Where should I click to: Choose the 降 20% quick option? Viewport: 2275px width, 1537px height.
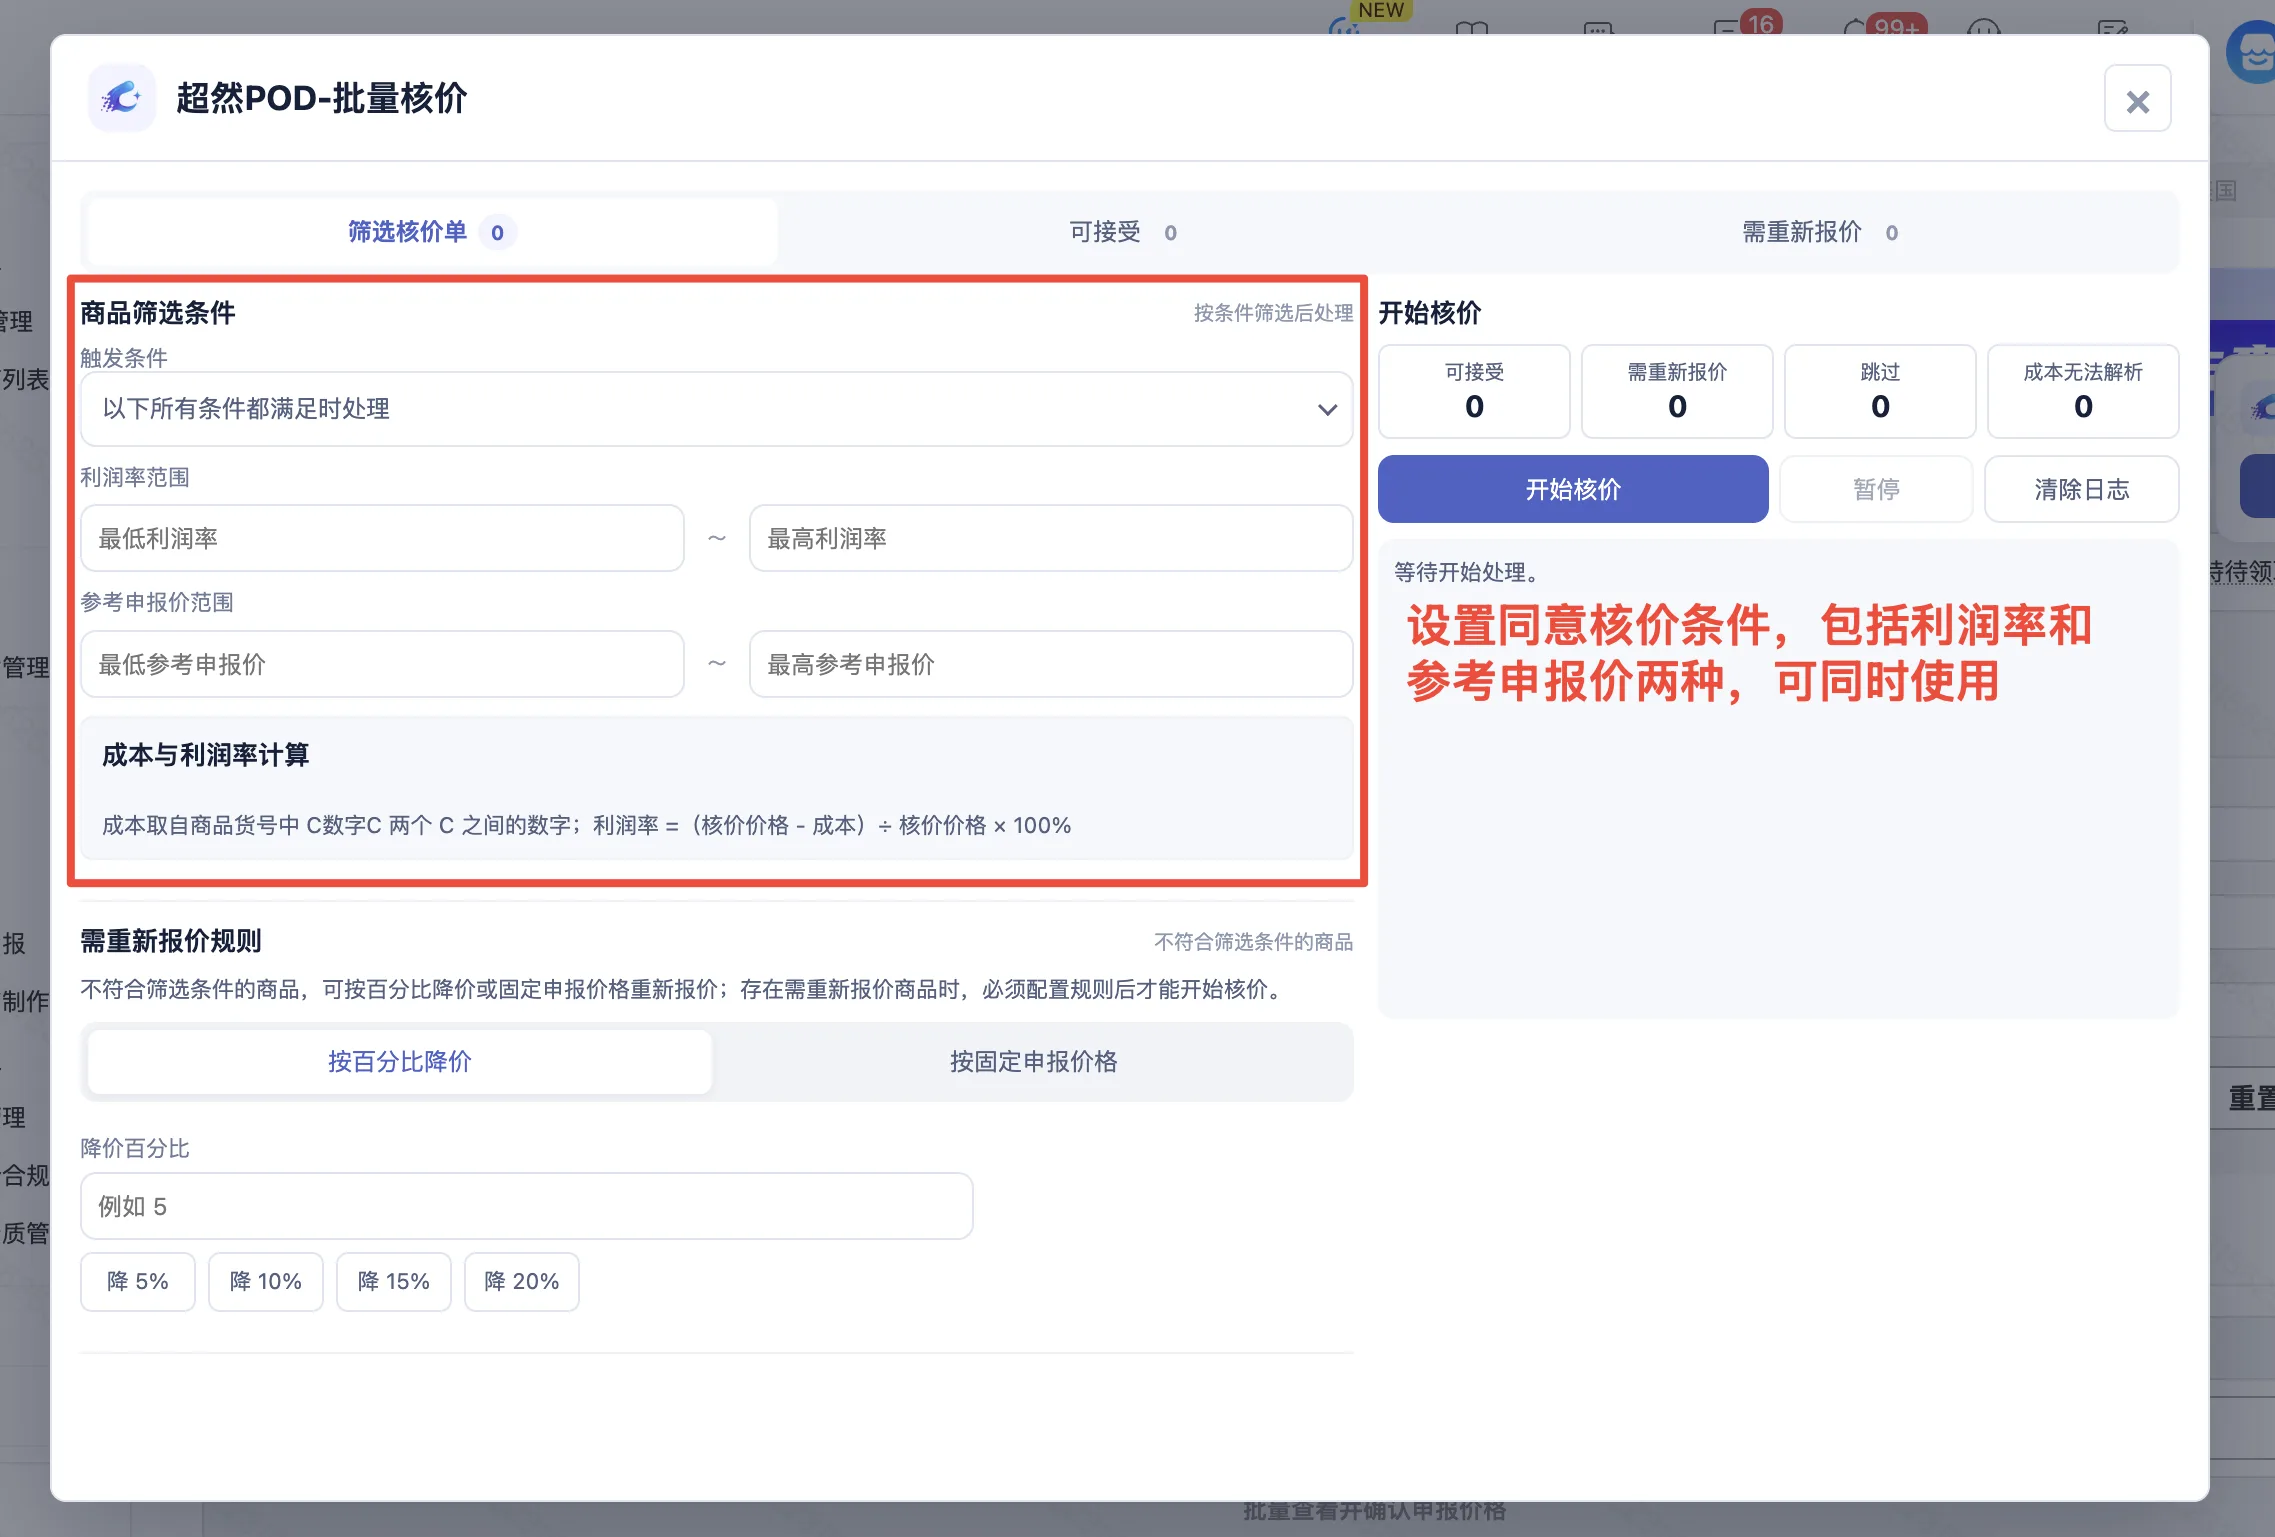tap(522, 1281)
